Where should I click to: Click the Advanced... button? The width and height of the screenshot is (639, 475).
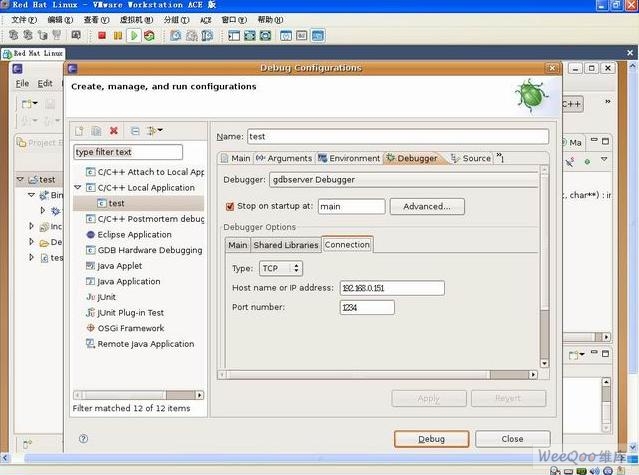[x=427, y=207]
